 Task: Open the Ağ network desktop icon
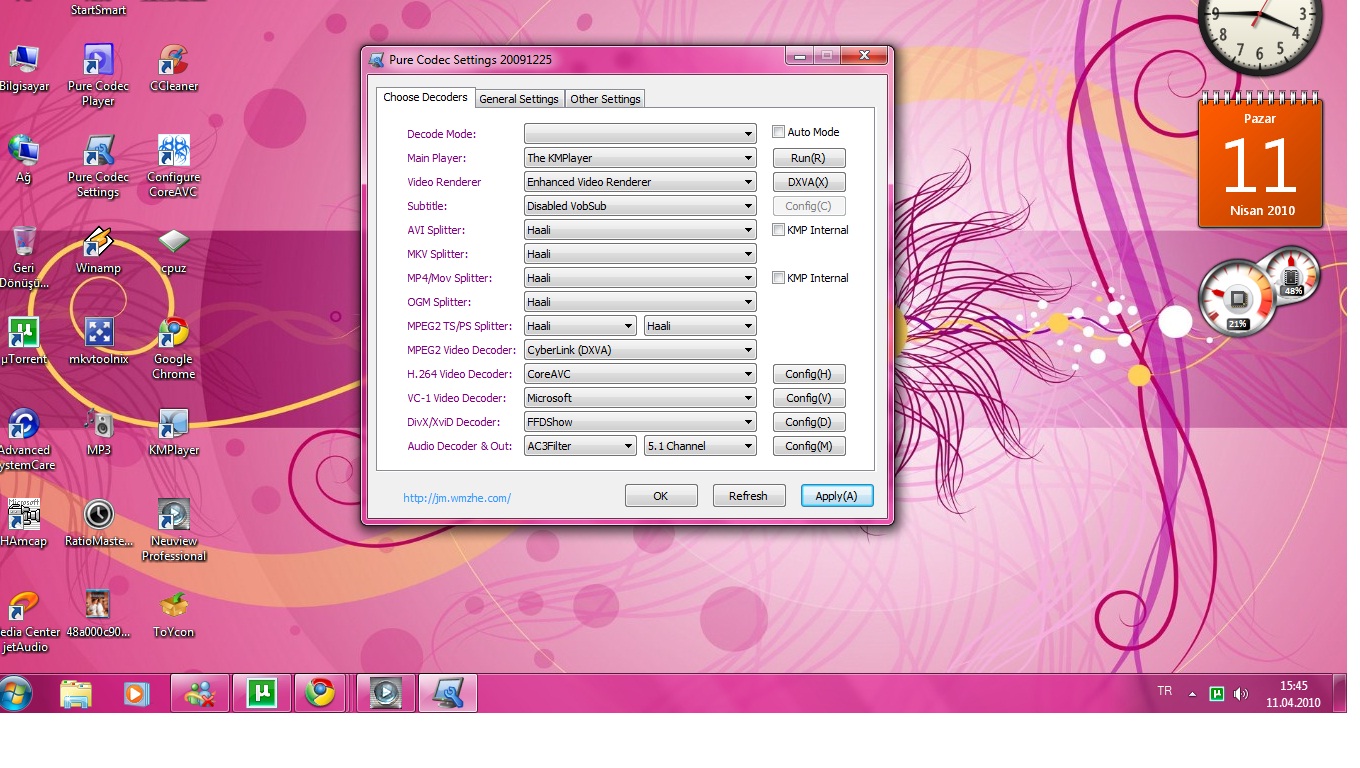24,159
